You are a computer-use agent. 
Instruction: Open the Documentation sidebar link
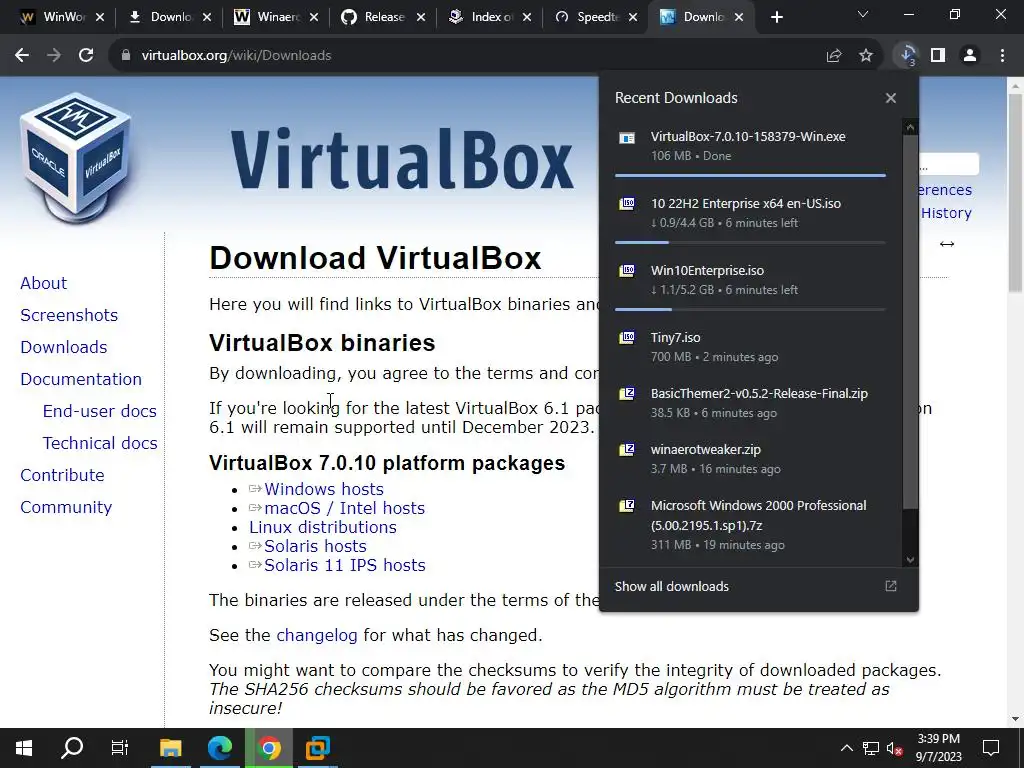81,379
